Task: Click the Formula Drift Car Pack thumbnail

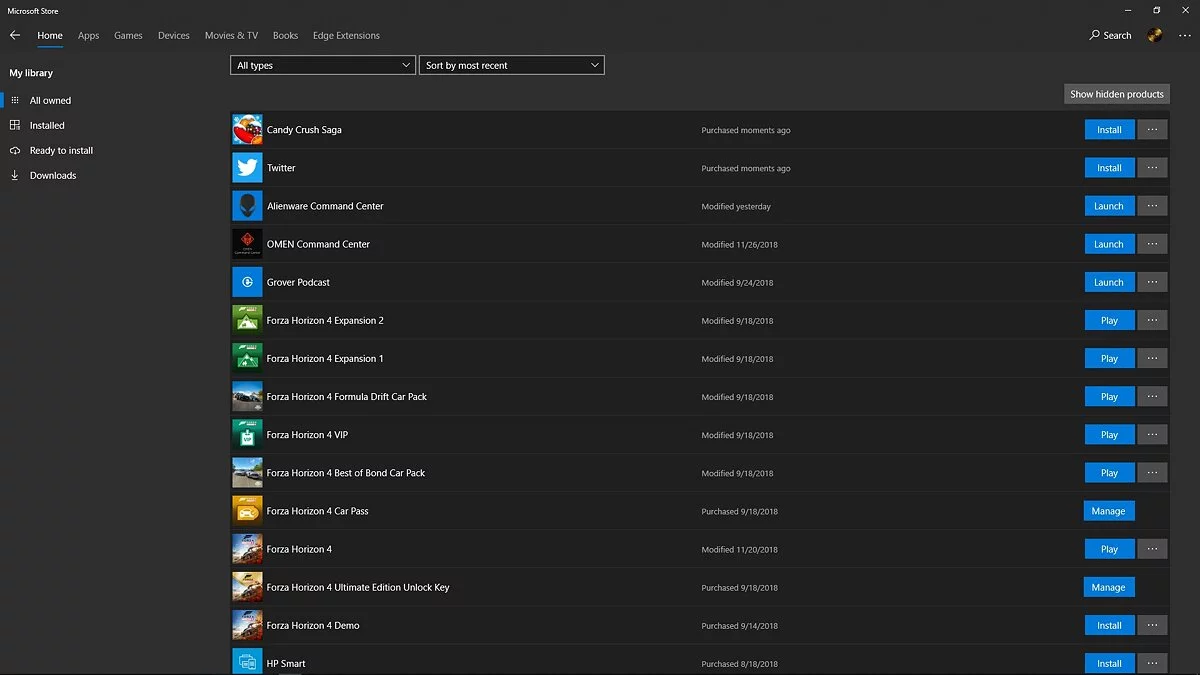Action: (247, 397)
